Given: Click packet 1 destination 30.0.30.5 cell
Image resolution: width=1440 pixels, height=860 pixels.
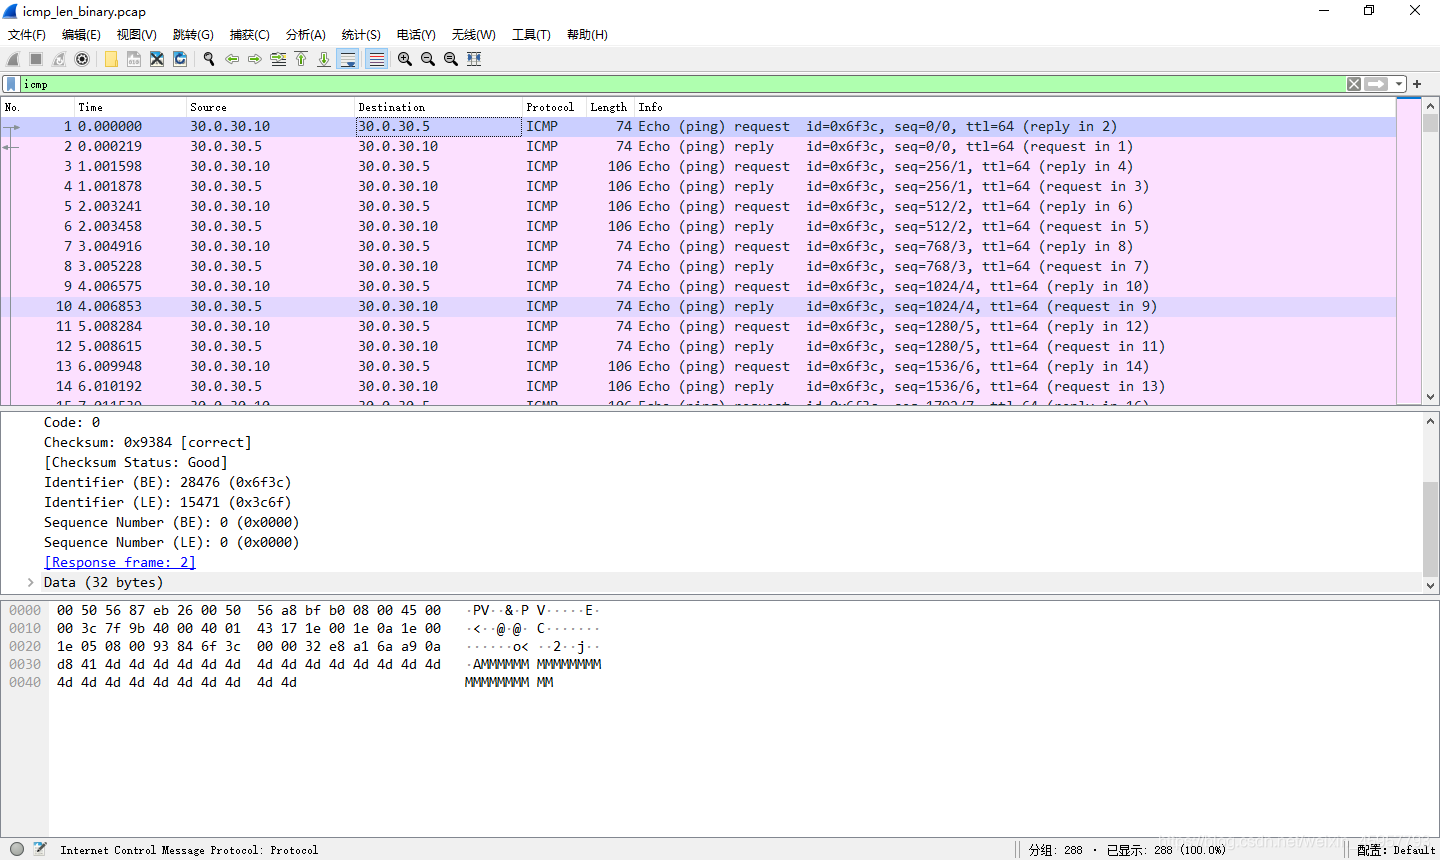Looking at the screenshot, I should pos(438,126).
